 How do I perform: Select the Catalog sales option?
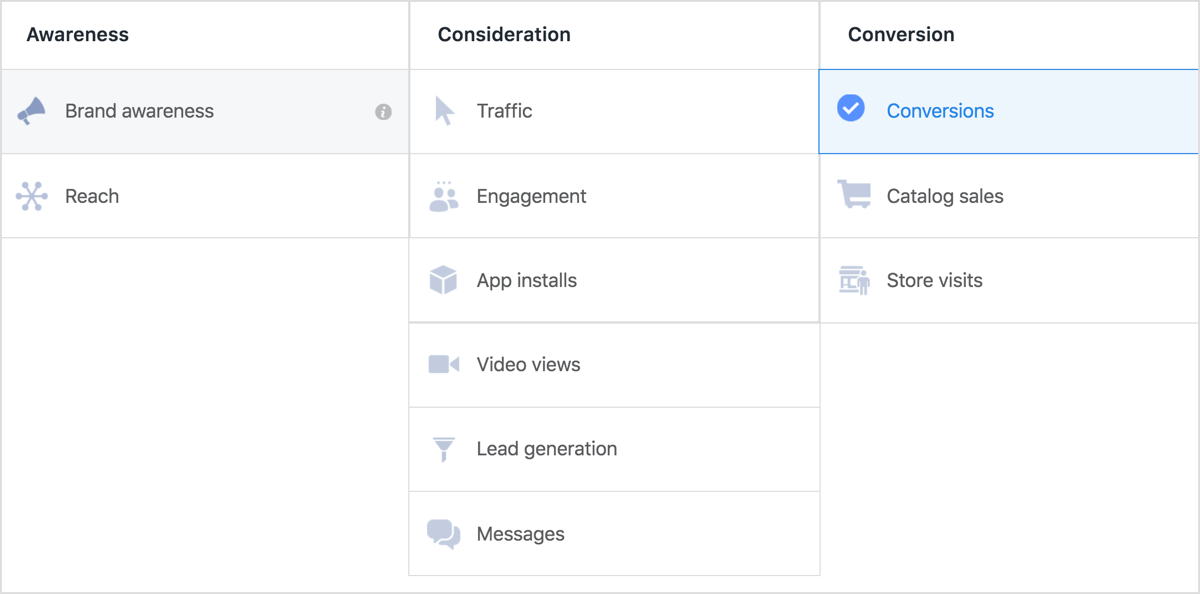[1009, 196]
